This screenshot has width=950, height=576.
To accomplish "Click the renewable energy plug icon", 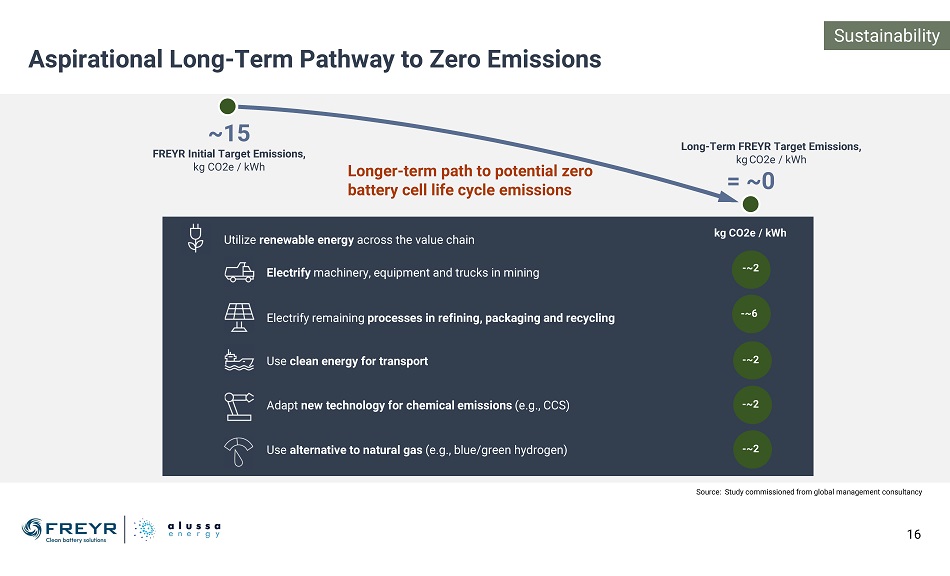I will pos(197,237).
